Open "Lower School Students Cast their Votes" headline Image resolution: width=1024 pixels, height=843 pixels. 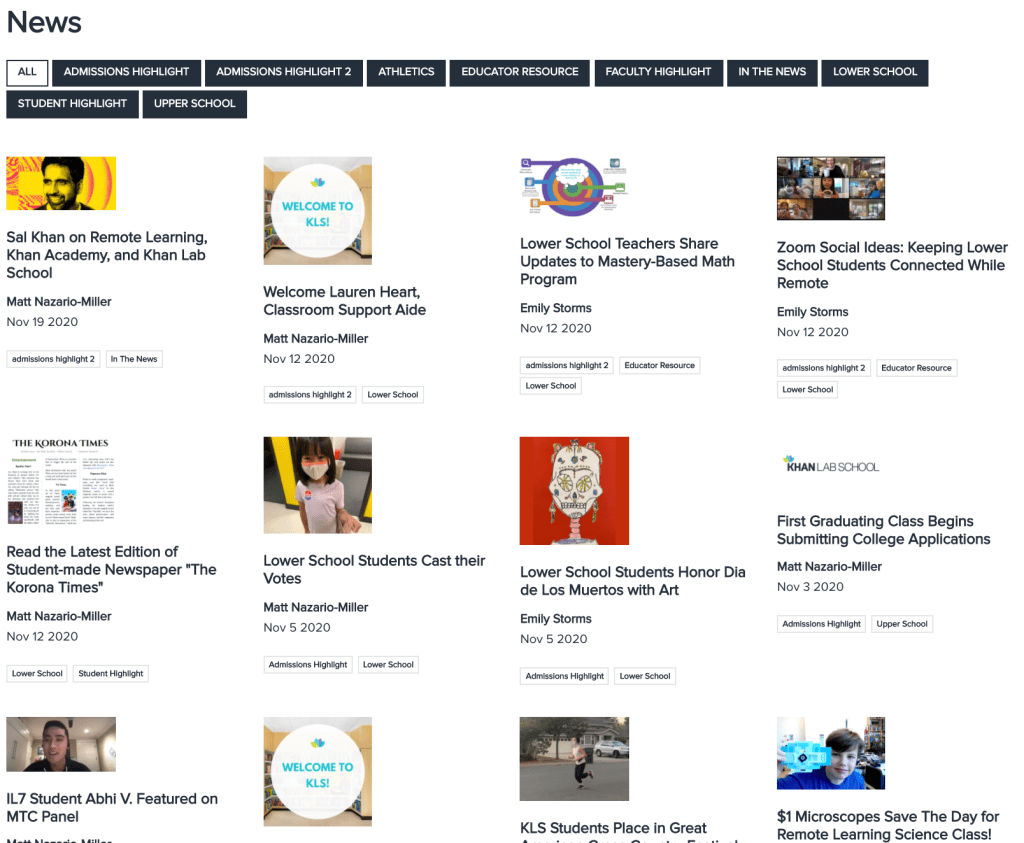point(374,569)
